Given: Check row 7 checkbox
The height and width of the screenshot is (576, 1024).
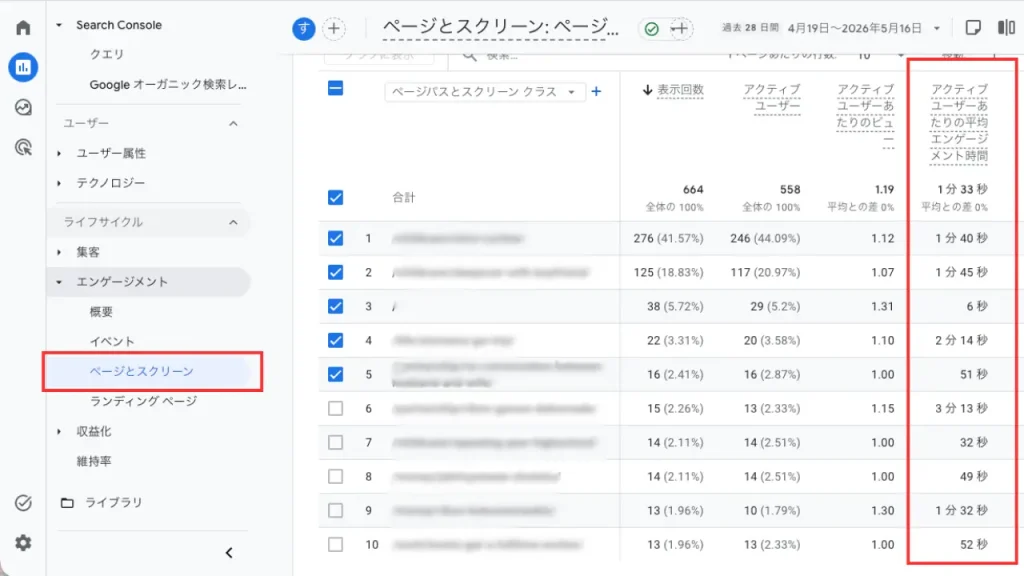Looking at the screenshot, I should (x=336, y=442).
